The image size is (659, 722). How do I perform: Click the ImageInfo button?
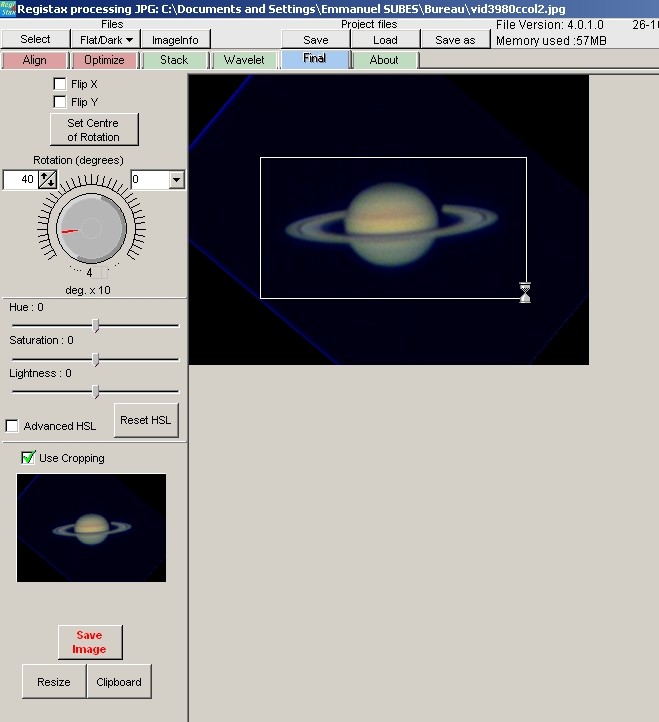point(175,40)
